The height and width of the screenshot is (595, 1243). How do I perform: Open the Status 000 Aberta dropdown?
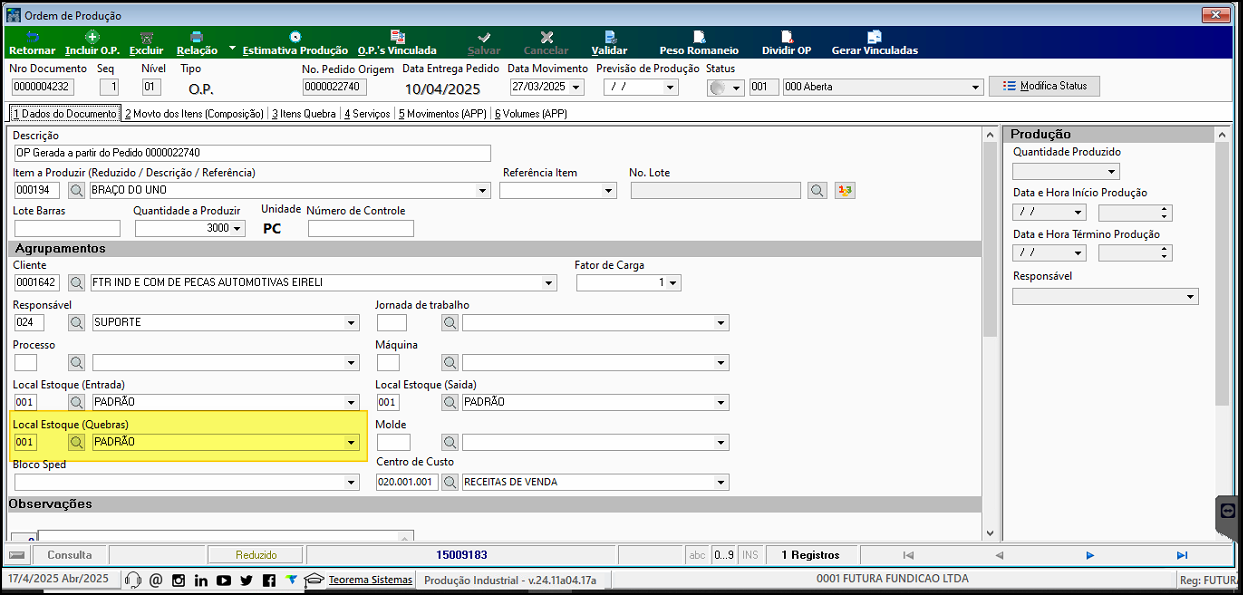click(x=976, y=87)
